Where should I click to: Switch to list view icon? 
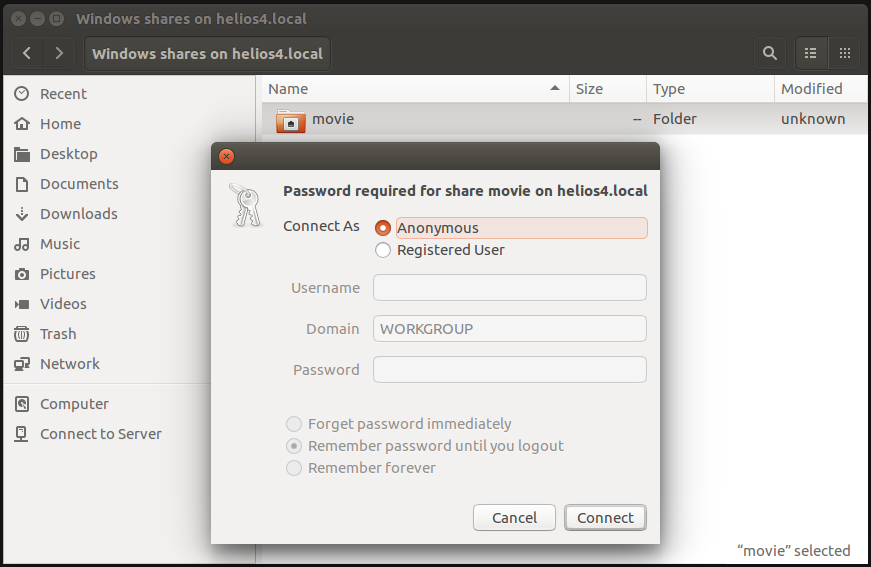tap(811, 53)
